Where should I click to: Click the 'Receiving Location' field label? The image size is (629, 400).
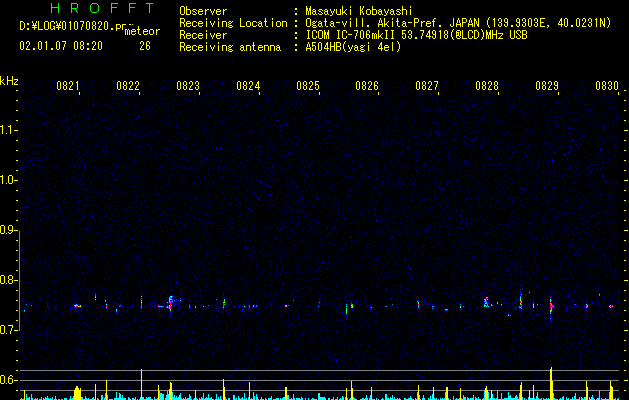233,23
